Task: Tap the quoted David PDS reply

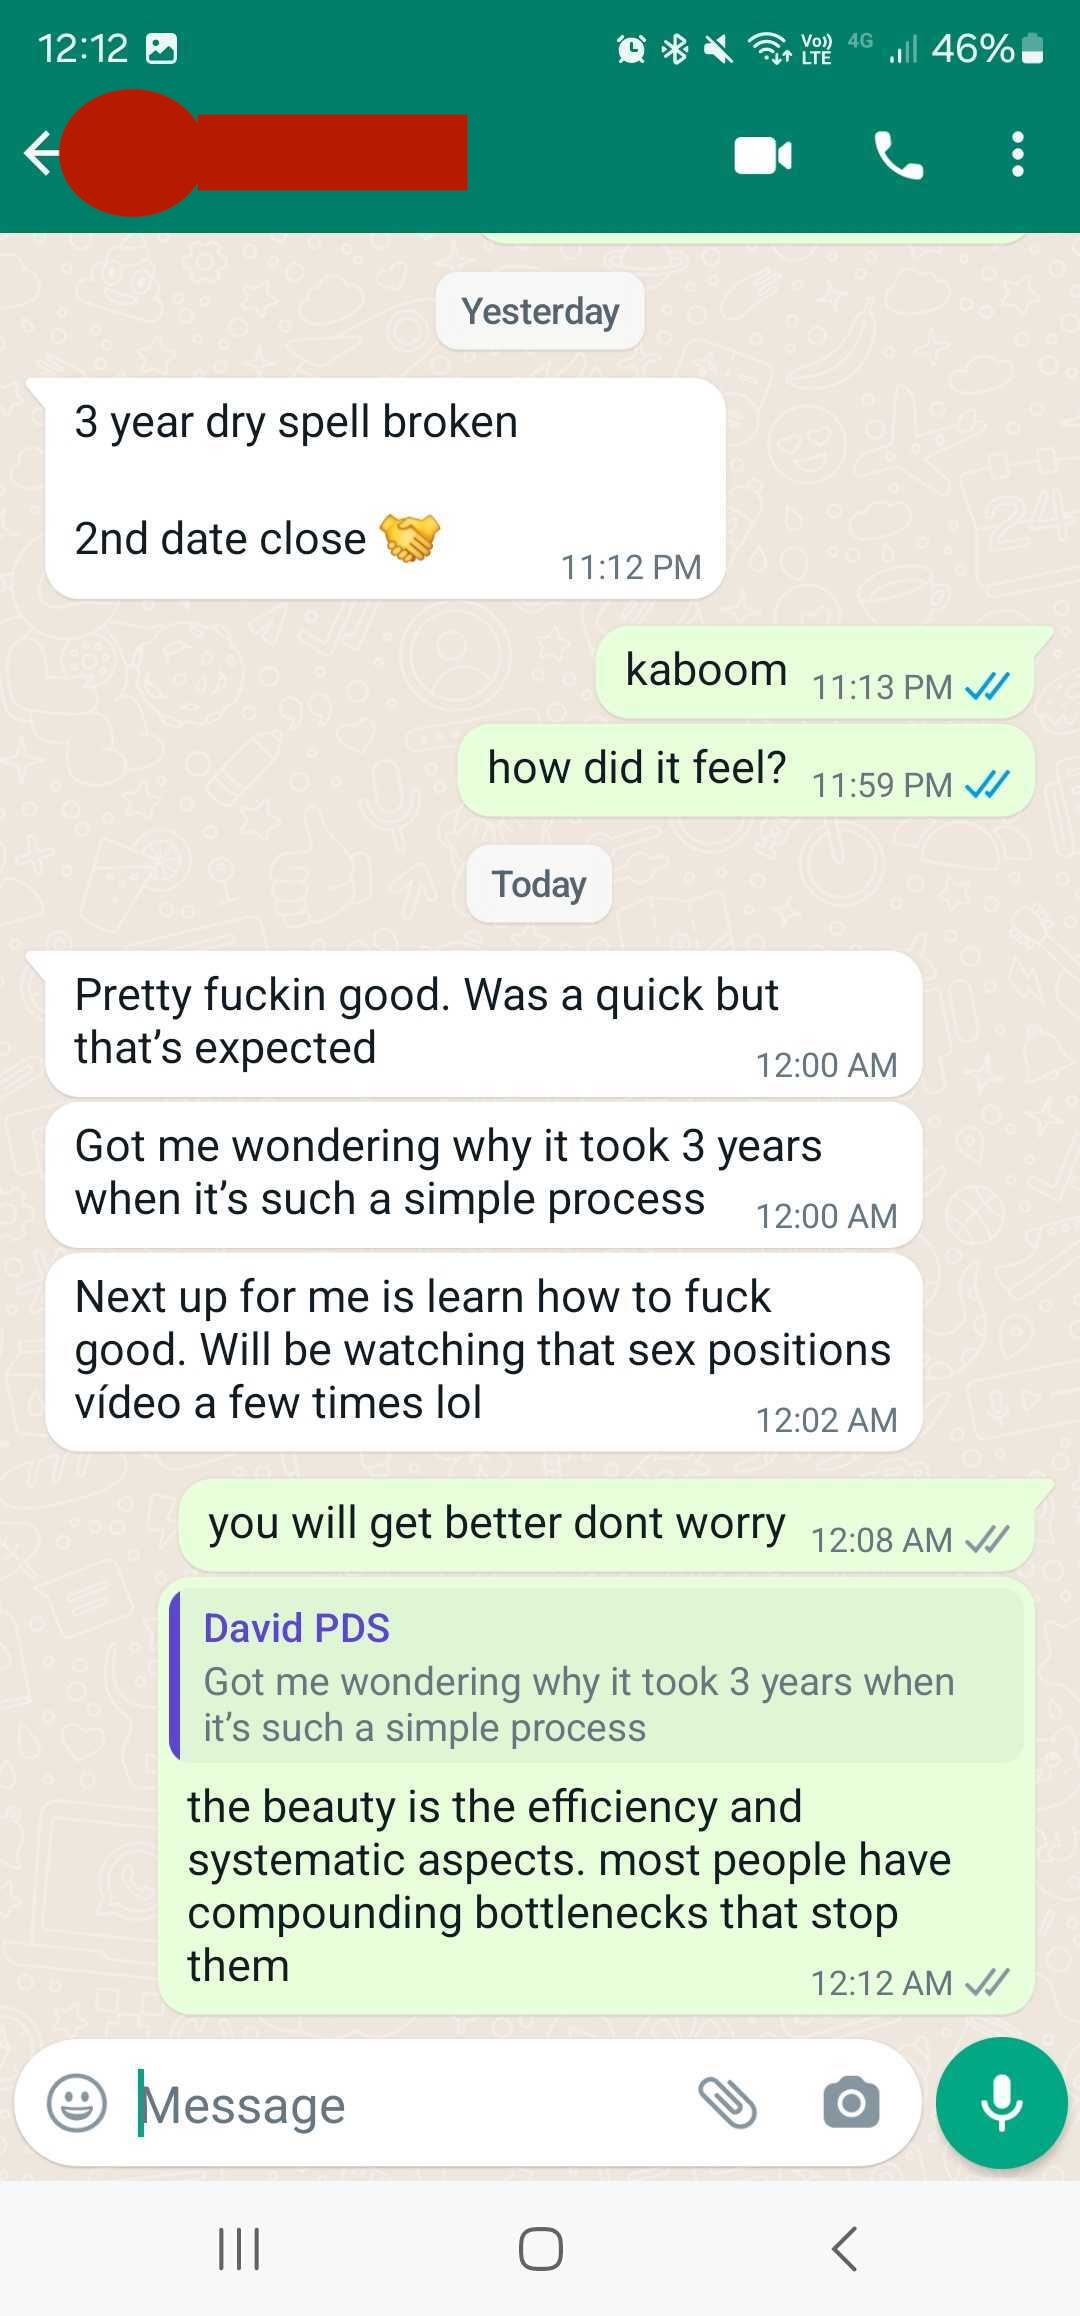Action: tap(597, 1674)
